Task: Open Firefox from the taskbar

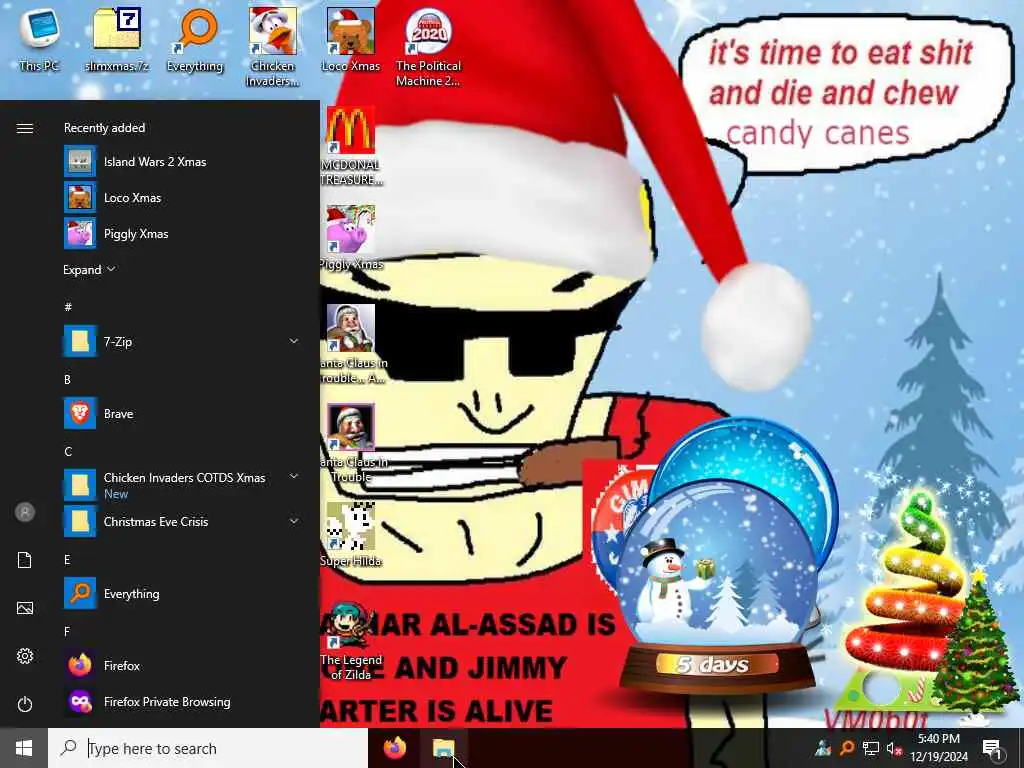Action: pyautogui.click(x=395, y=748)
